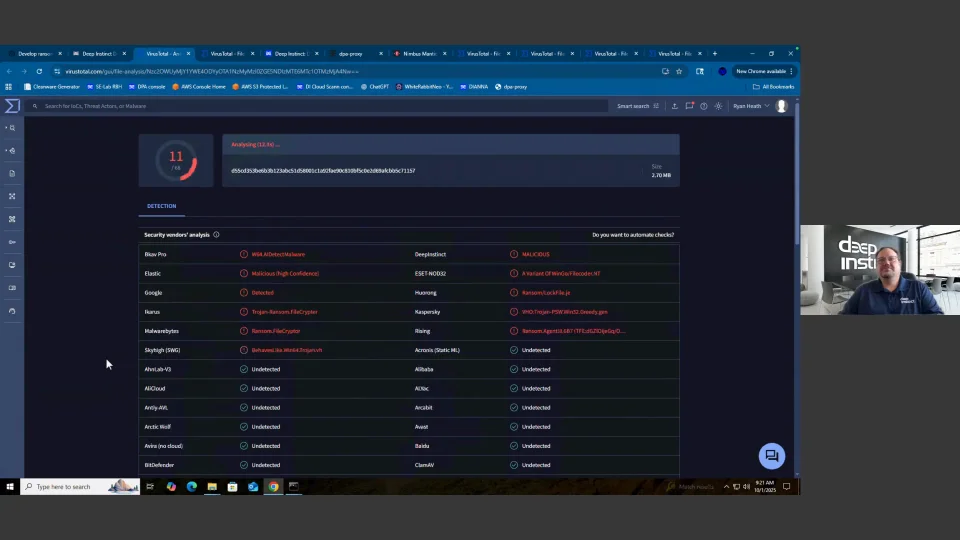Click the Chrome forward arrow
Image resolution: width=960 pixels, height=540 pixels.
point(24,72)
